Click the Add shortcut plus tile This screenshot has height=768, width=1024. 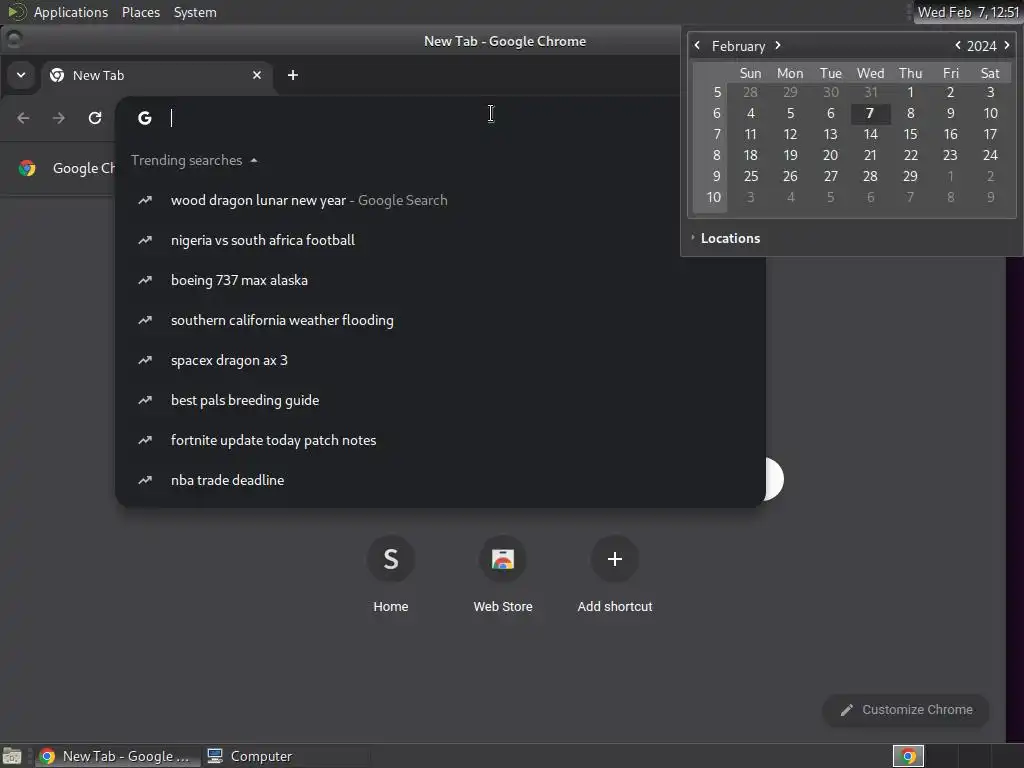click(615, 575)
